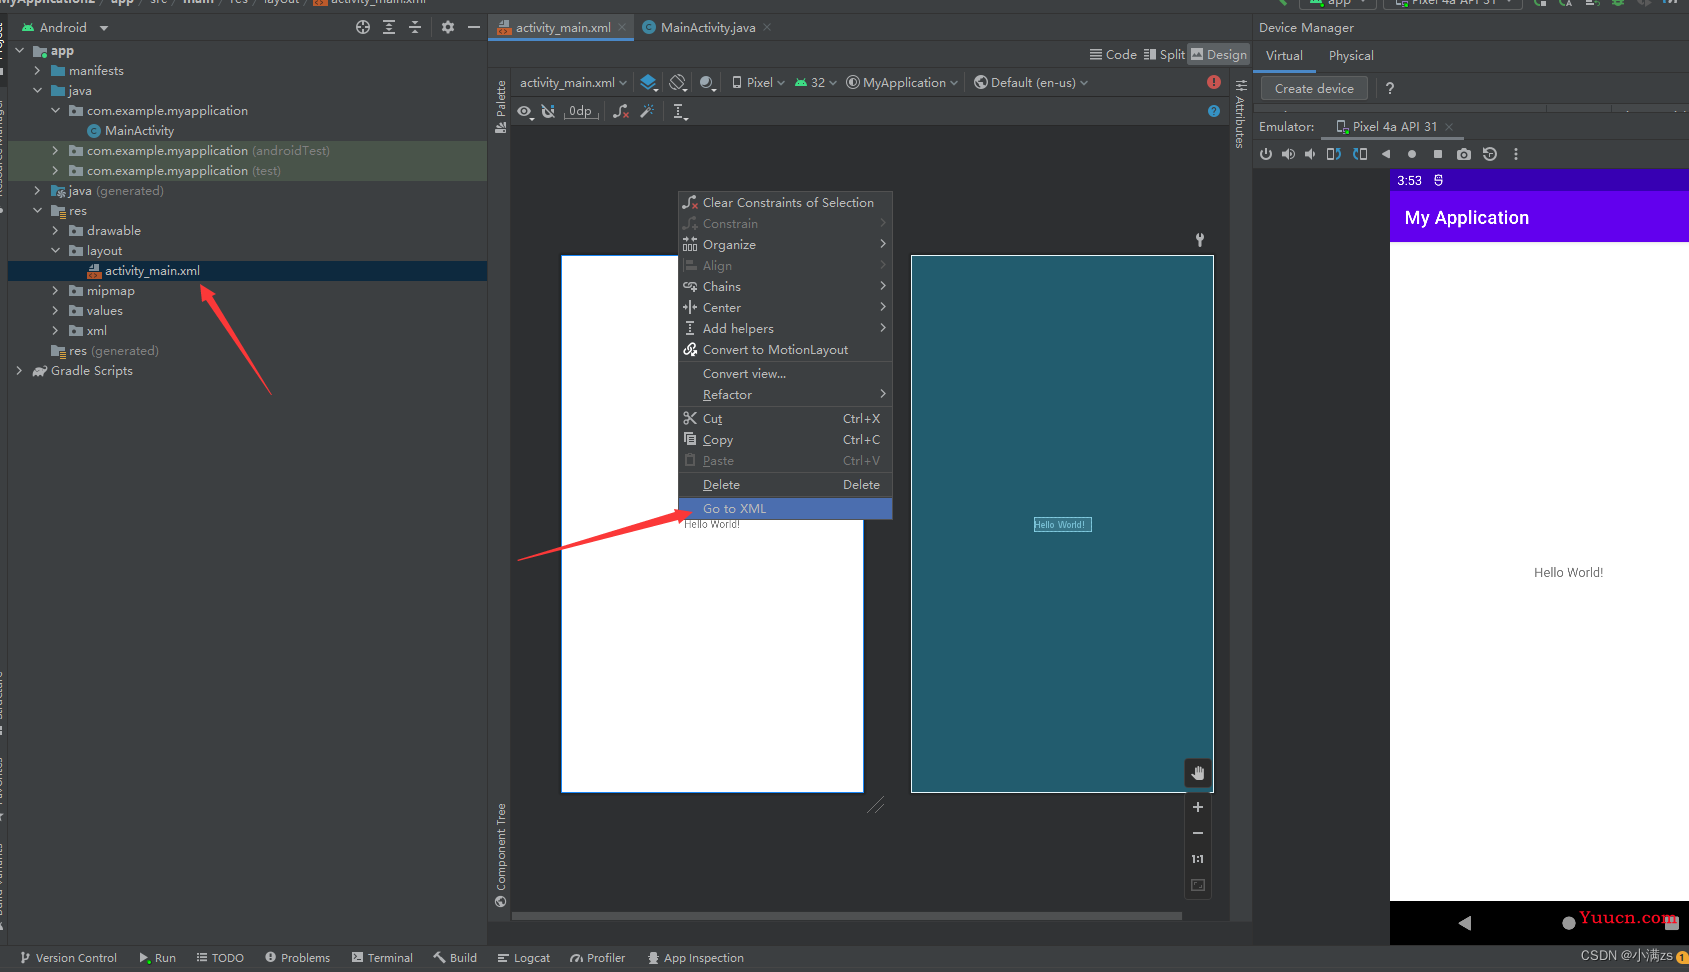1689x972 pixels.
Task: Click the Infer Constraints magic wand icon
Action: point(647,111)
